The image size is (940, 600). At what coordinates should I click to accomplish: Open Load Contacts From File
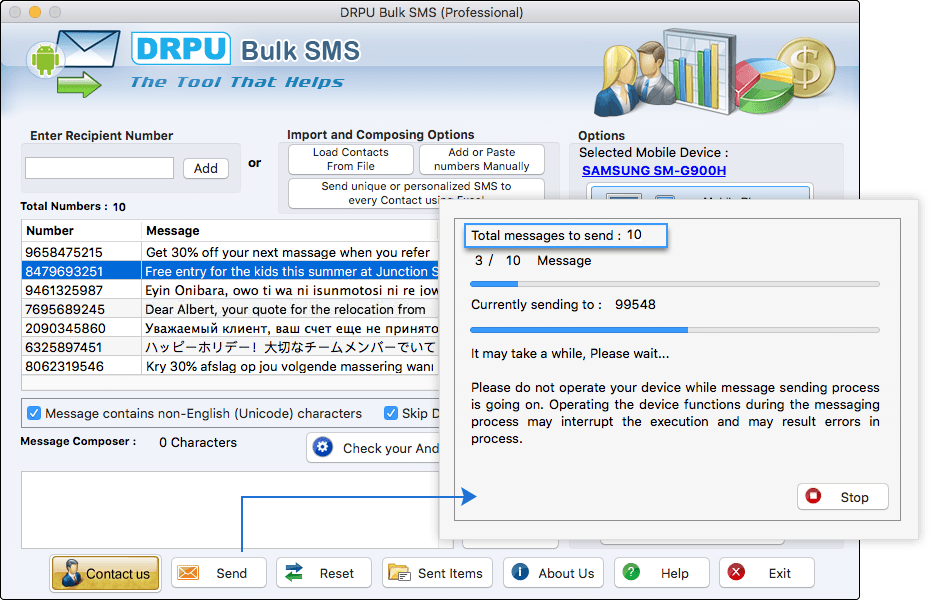[x=351, y=159]
